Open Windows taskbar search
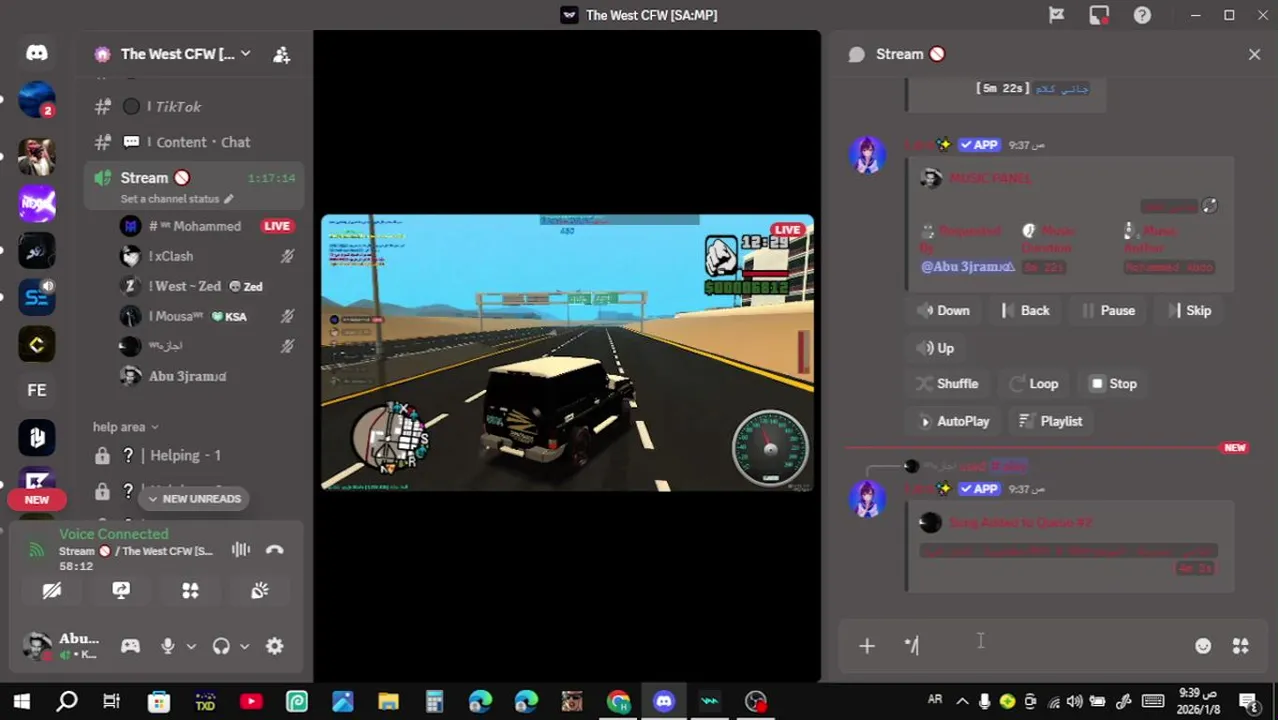The width and height of the screenshot is (1278, 720). [x=67, y=701]
